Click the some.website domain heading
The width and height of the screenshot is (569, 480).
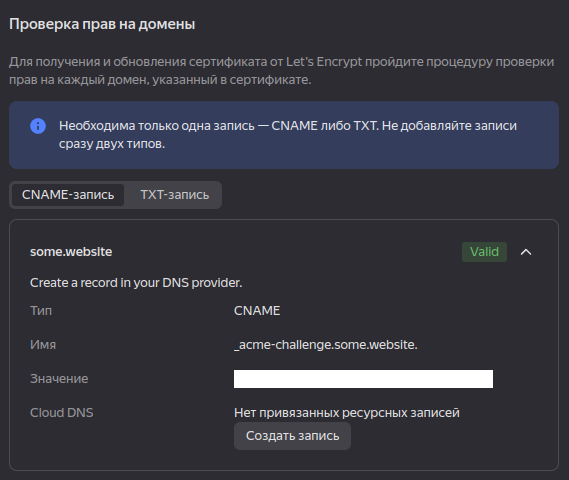point(71,252)
